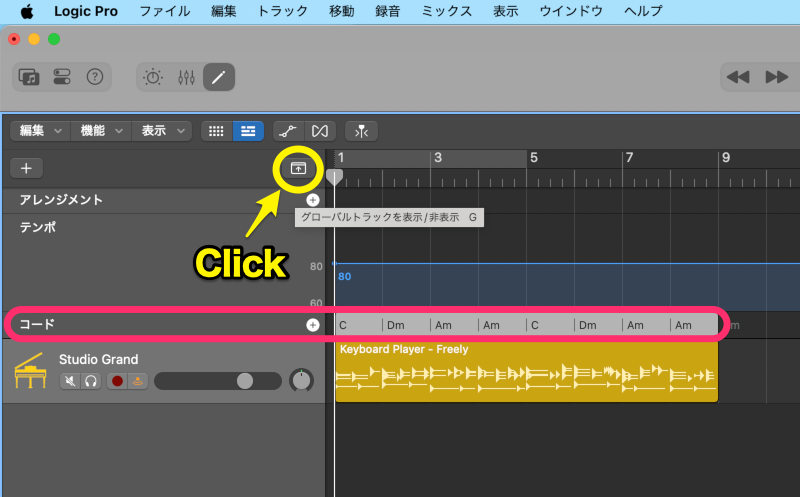This screenshot has width=800, height=497.
Task: Select the アレンジメント global track label
Action: 61,200
